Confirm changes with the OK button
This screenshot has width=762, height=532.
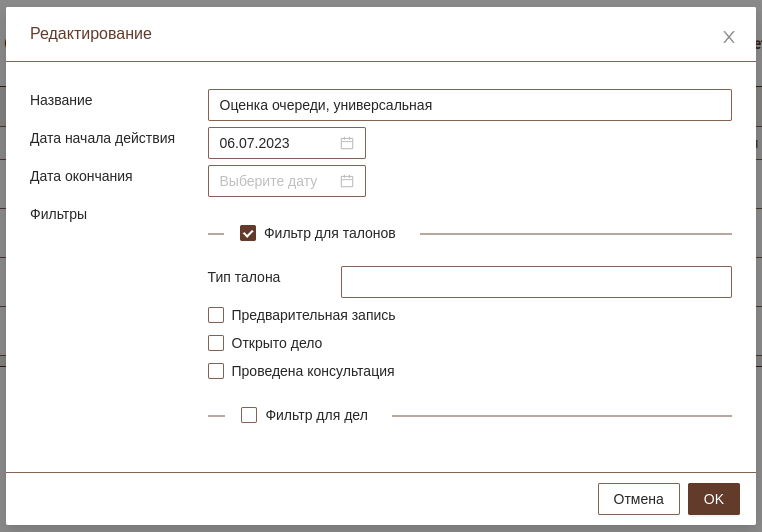pyautogui.click(x=713, y=499)
